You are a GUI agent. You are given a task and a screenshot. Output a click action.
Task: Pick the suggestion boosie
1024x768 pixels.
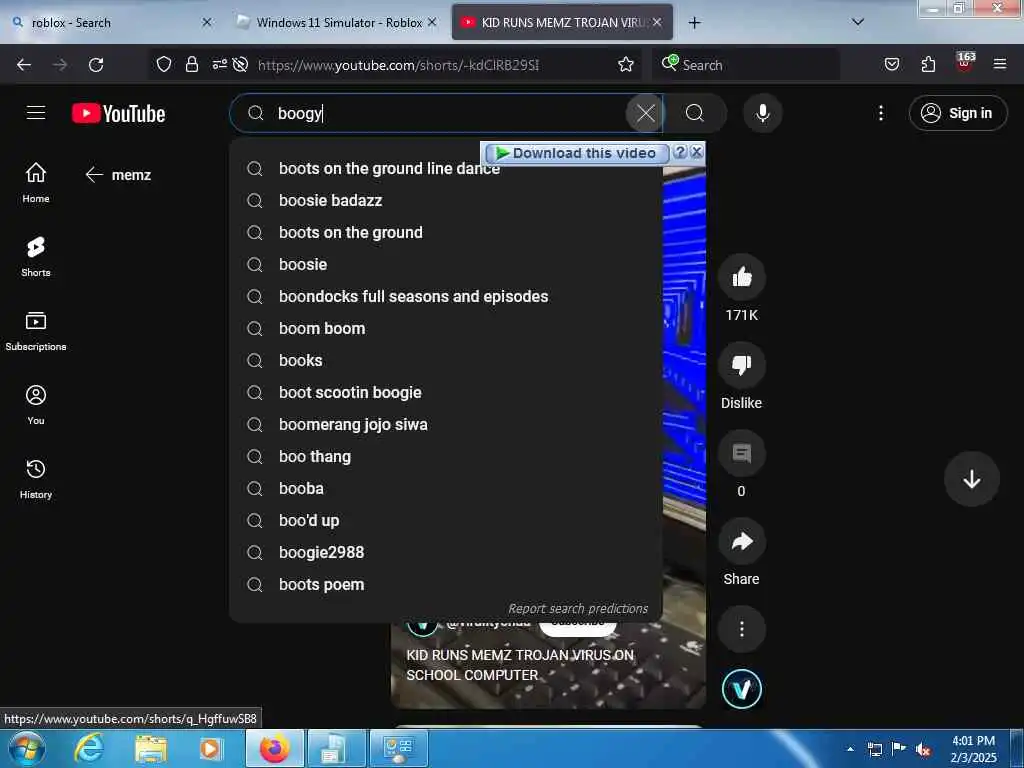[x=445, y=264]
